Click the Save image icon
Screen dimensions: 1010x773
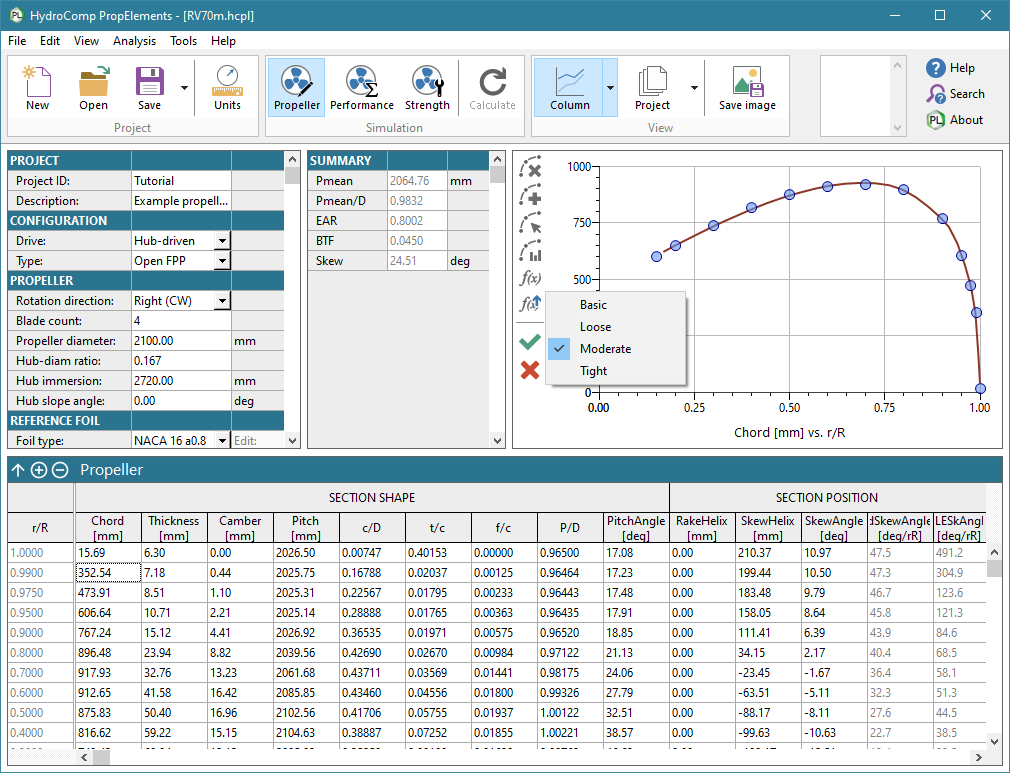pyautogui.click(x=746, y=86)
